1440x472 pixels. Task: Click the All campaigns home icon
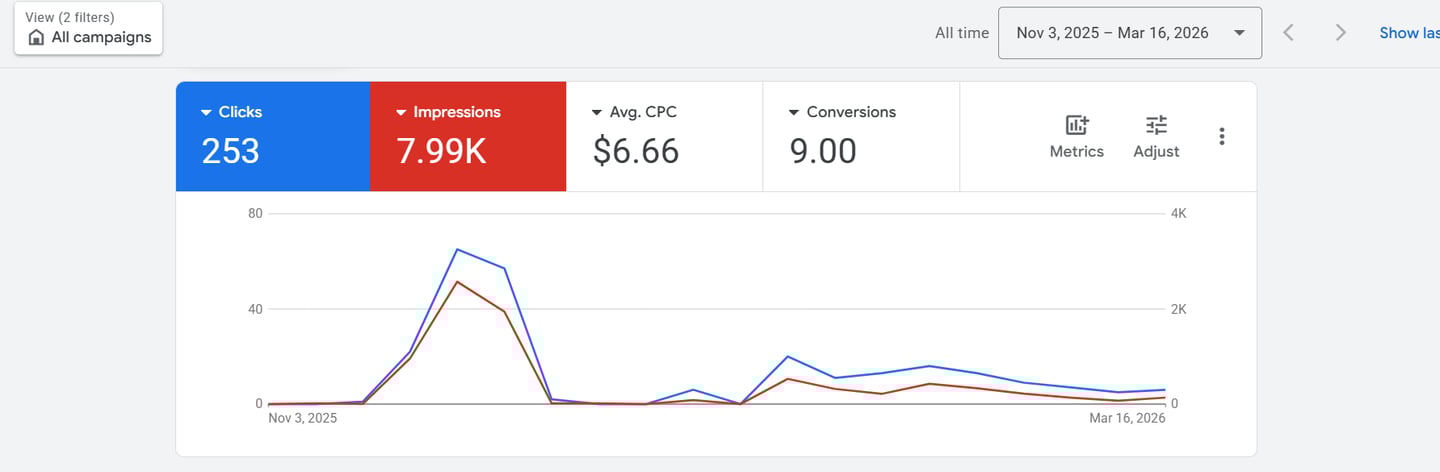36,38
